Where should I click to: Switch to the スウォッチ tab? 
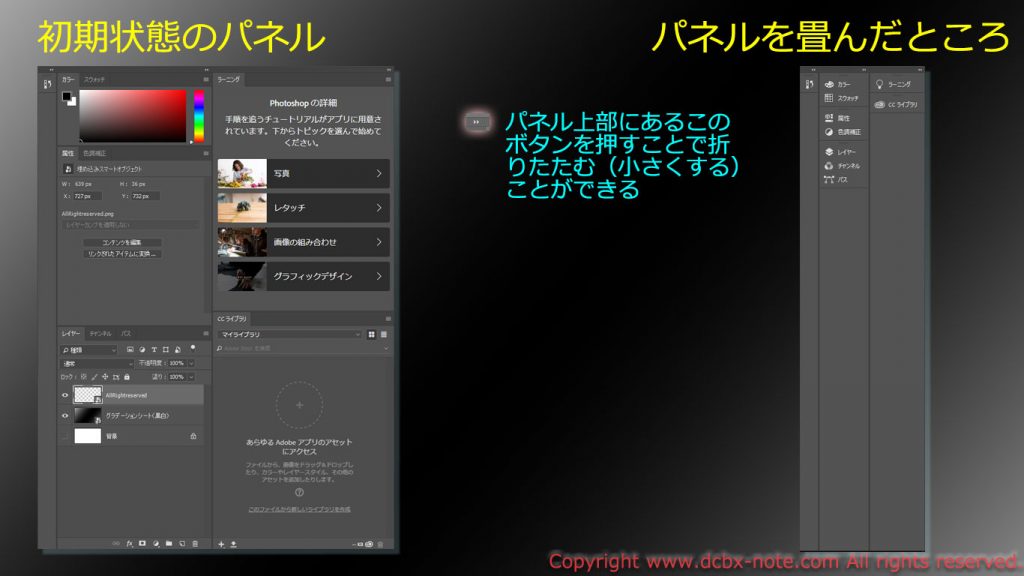pos(94,79)
